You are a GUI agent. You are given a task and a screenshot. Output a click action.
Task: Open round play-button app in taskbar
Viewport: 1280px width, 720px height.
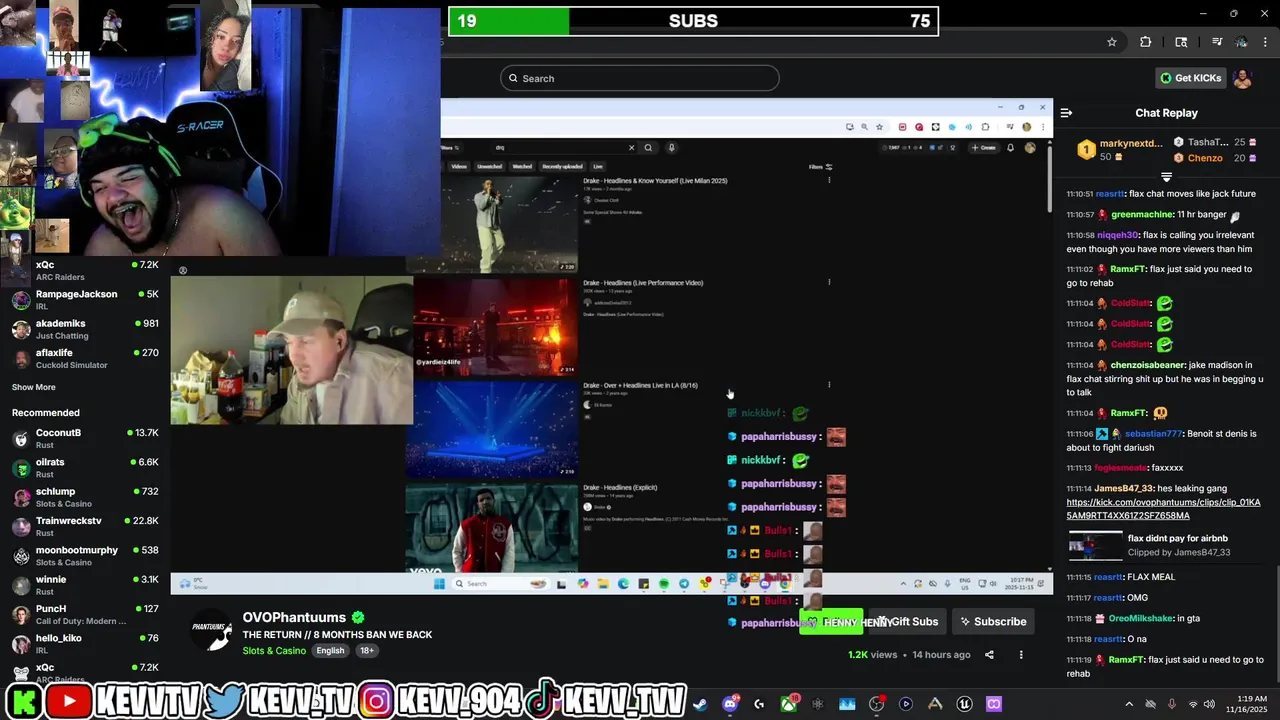[x=906, y=704]
